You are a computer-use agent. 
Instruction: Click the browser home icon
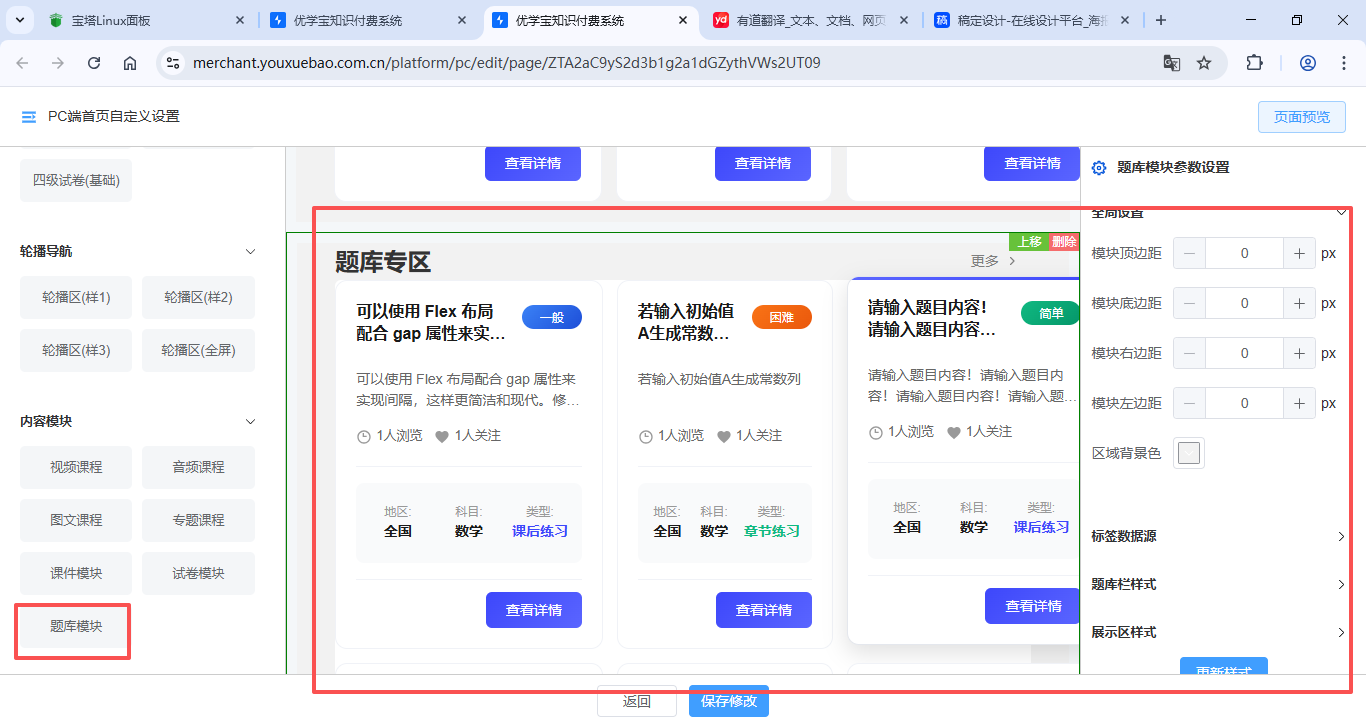click(130, 63)
